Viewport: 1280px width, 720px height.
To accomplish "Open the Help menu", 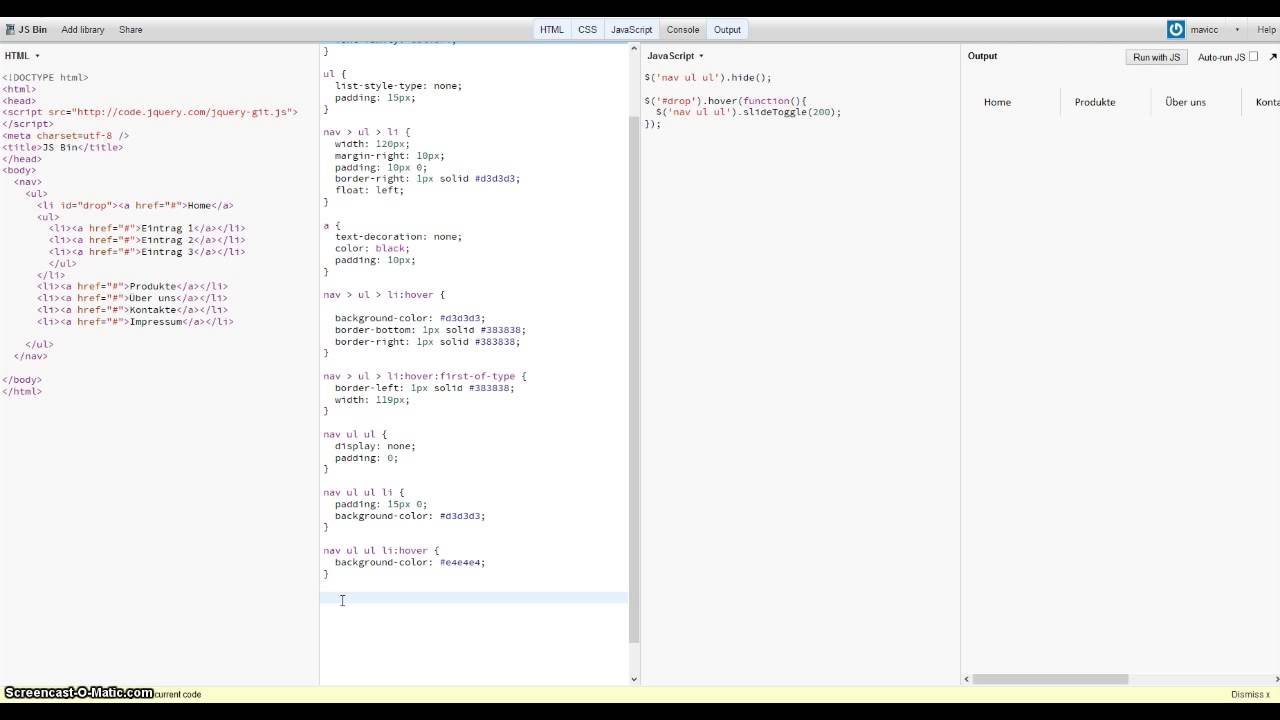I will coord(1266,30).
